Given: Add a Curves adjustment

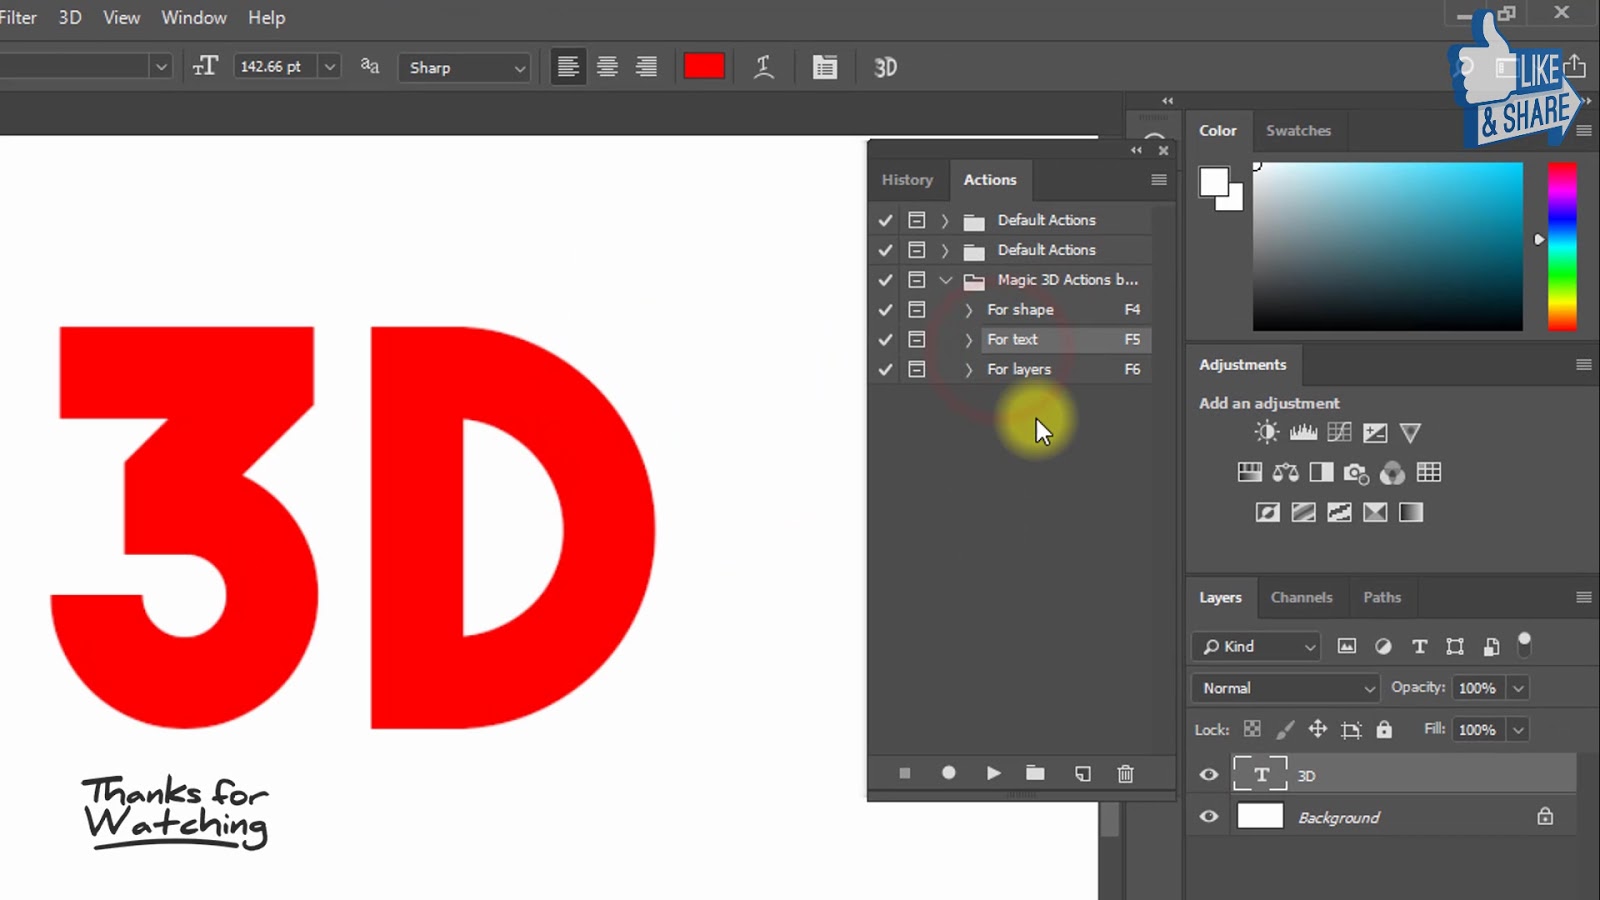Looking at the screenshot, I should 1339,432.
